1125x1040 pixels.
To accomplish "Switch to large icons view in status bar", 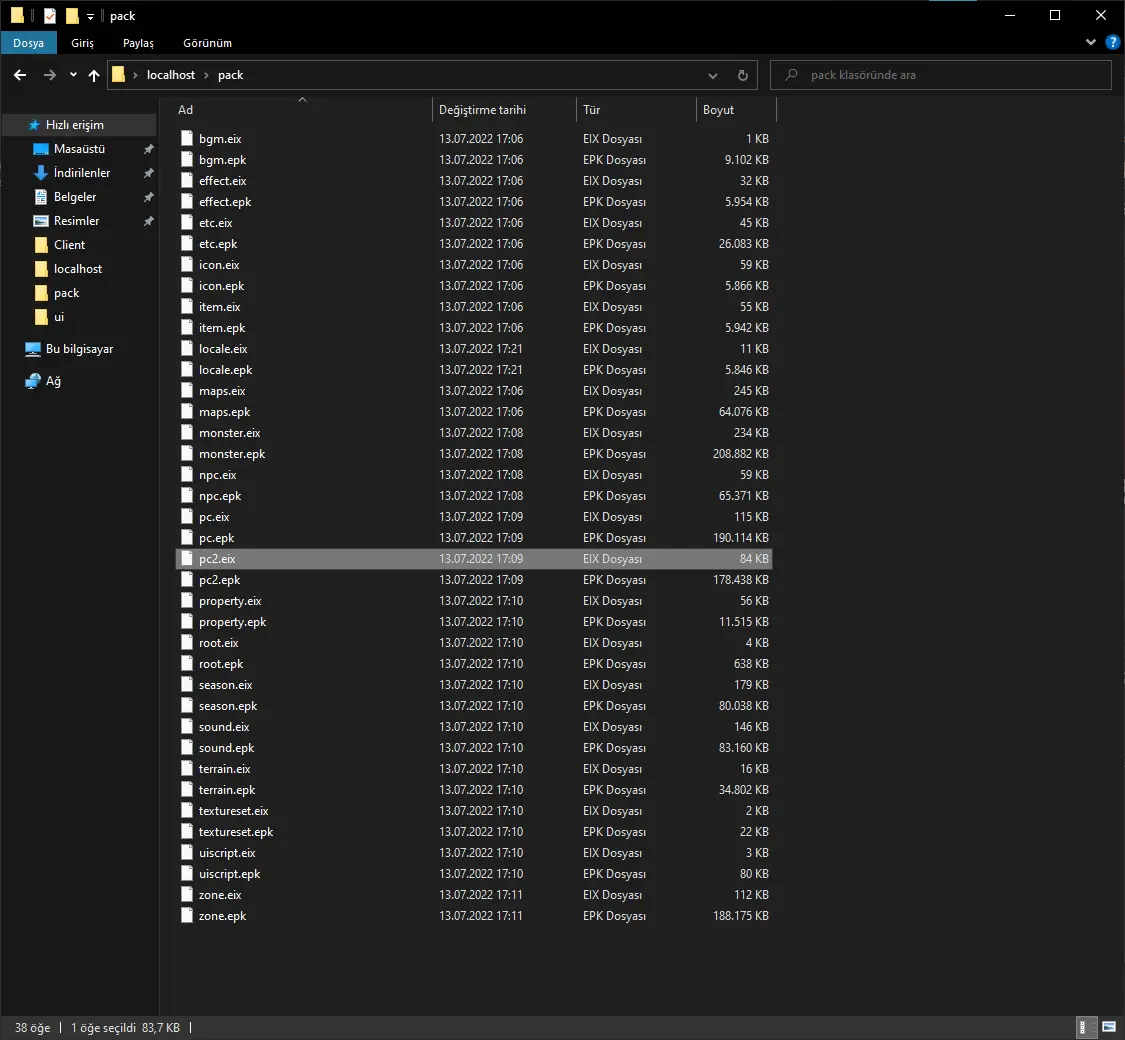I will pyautogui.click(x=1108, y=1027).
